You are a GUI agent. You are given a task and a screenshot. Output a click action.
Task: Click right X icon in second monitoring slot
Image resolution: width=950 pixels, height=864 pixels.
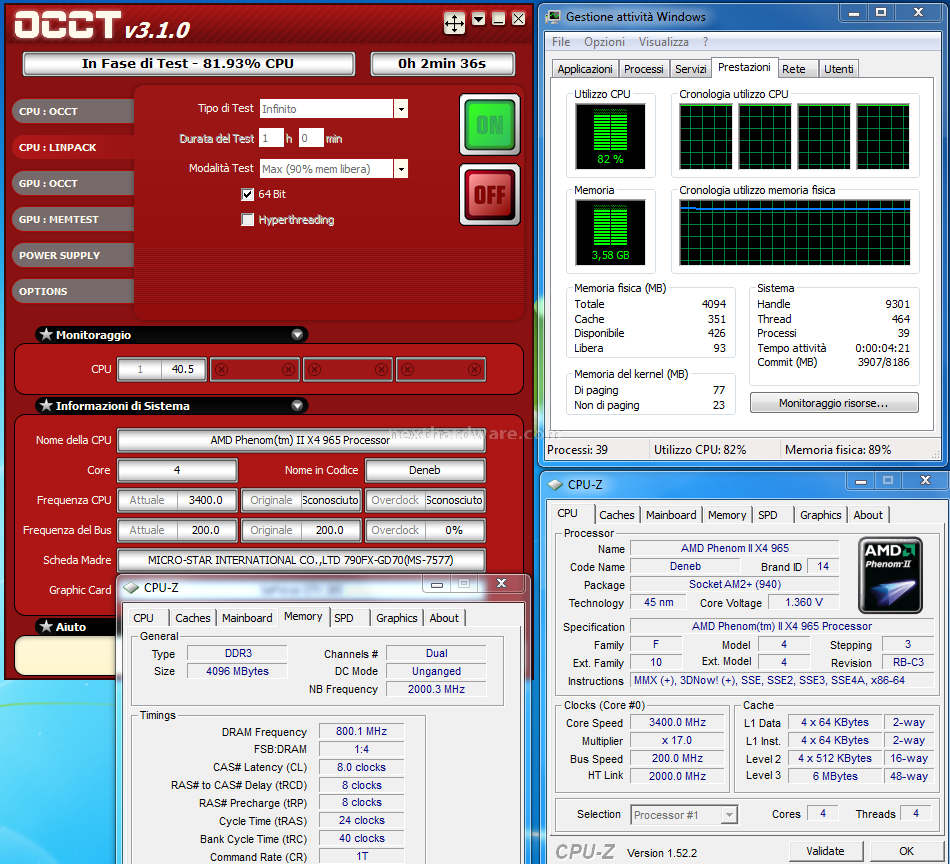[288, 369]
